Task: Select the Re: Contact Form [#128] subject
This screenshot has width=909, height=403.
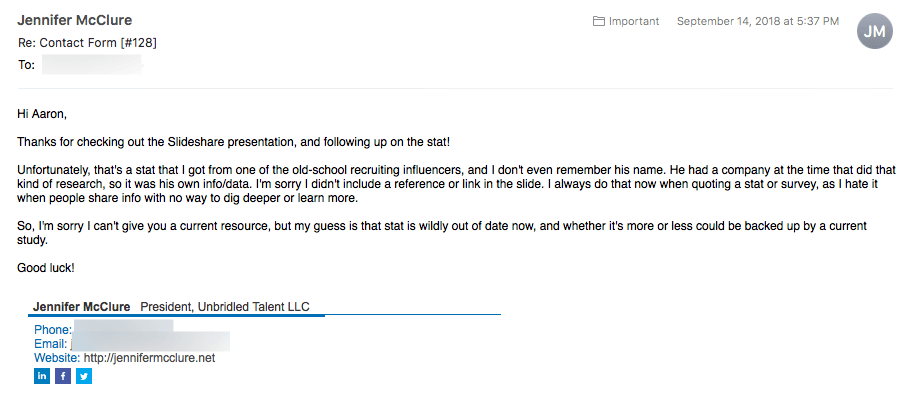Action: 87,43
